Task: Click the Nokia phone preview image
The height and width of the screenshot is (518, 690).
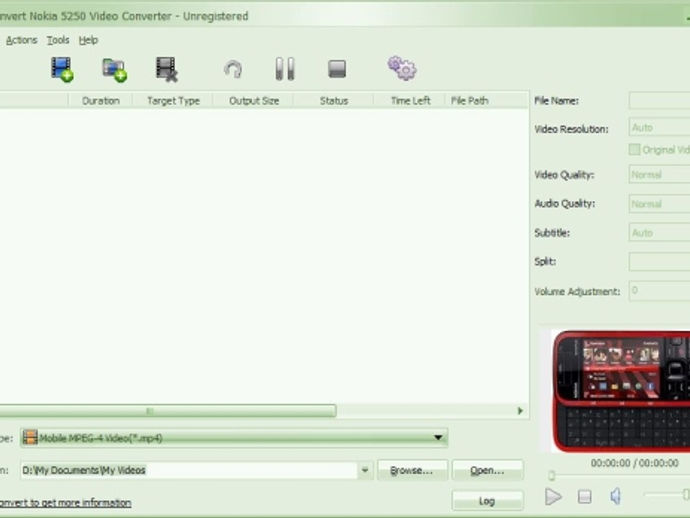Action: [x=620, y=391]
